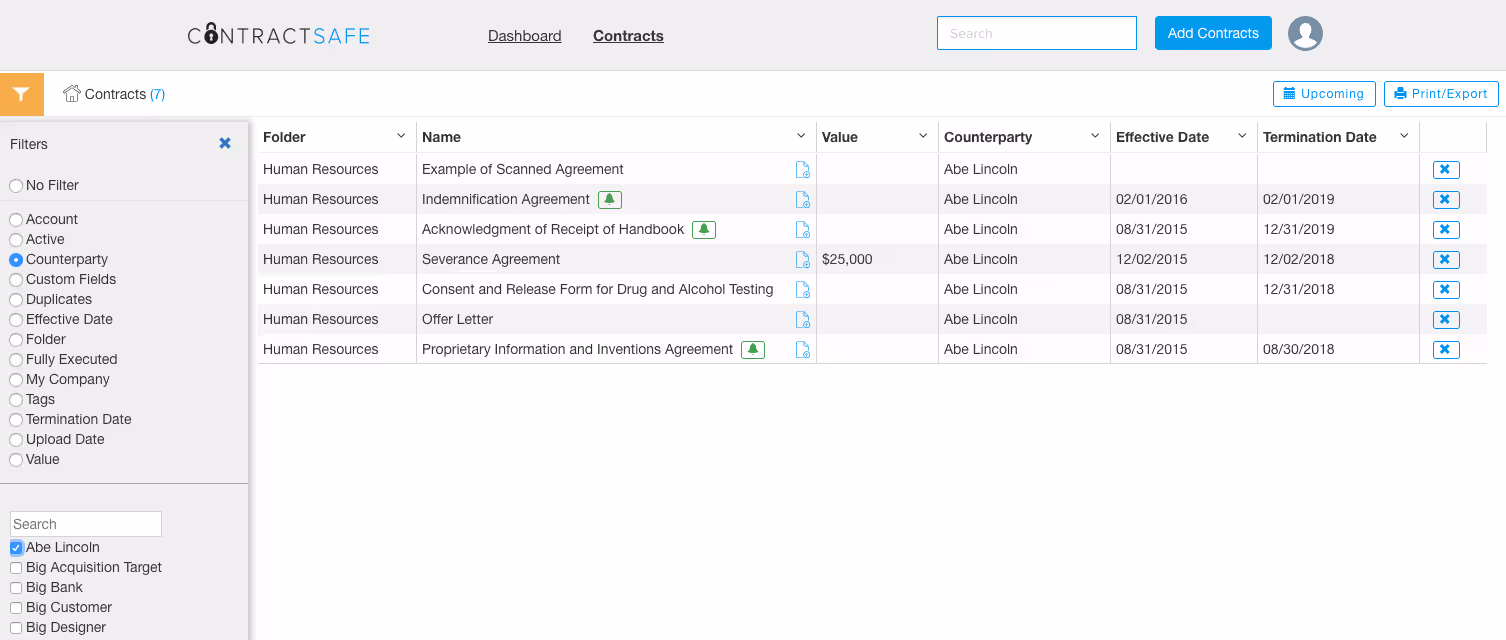Click the reminder icon beside Acknowledgment of Receipt of Handbook
This screenshot has height=640, width=1506.
coord(703,229)
